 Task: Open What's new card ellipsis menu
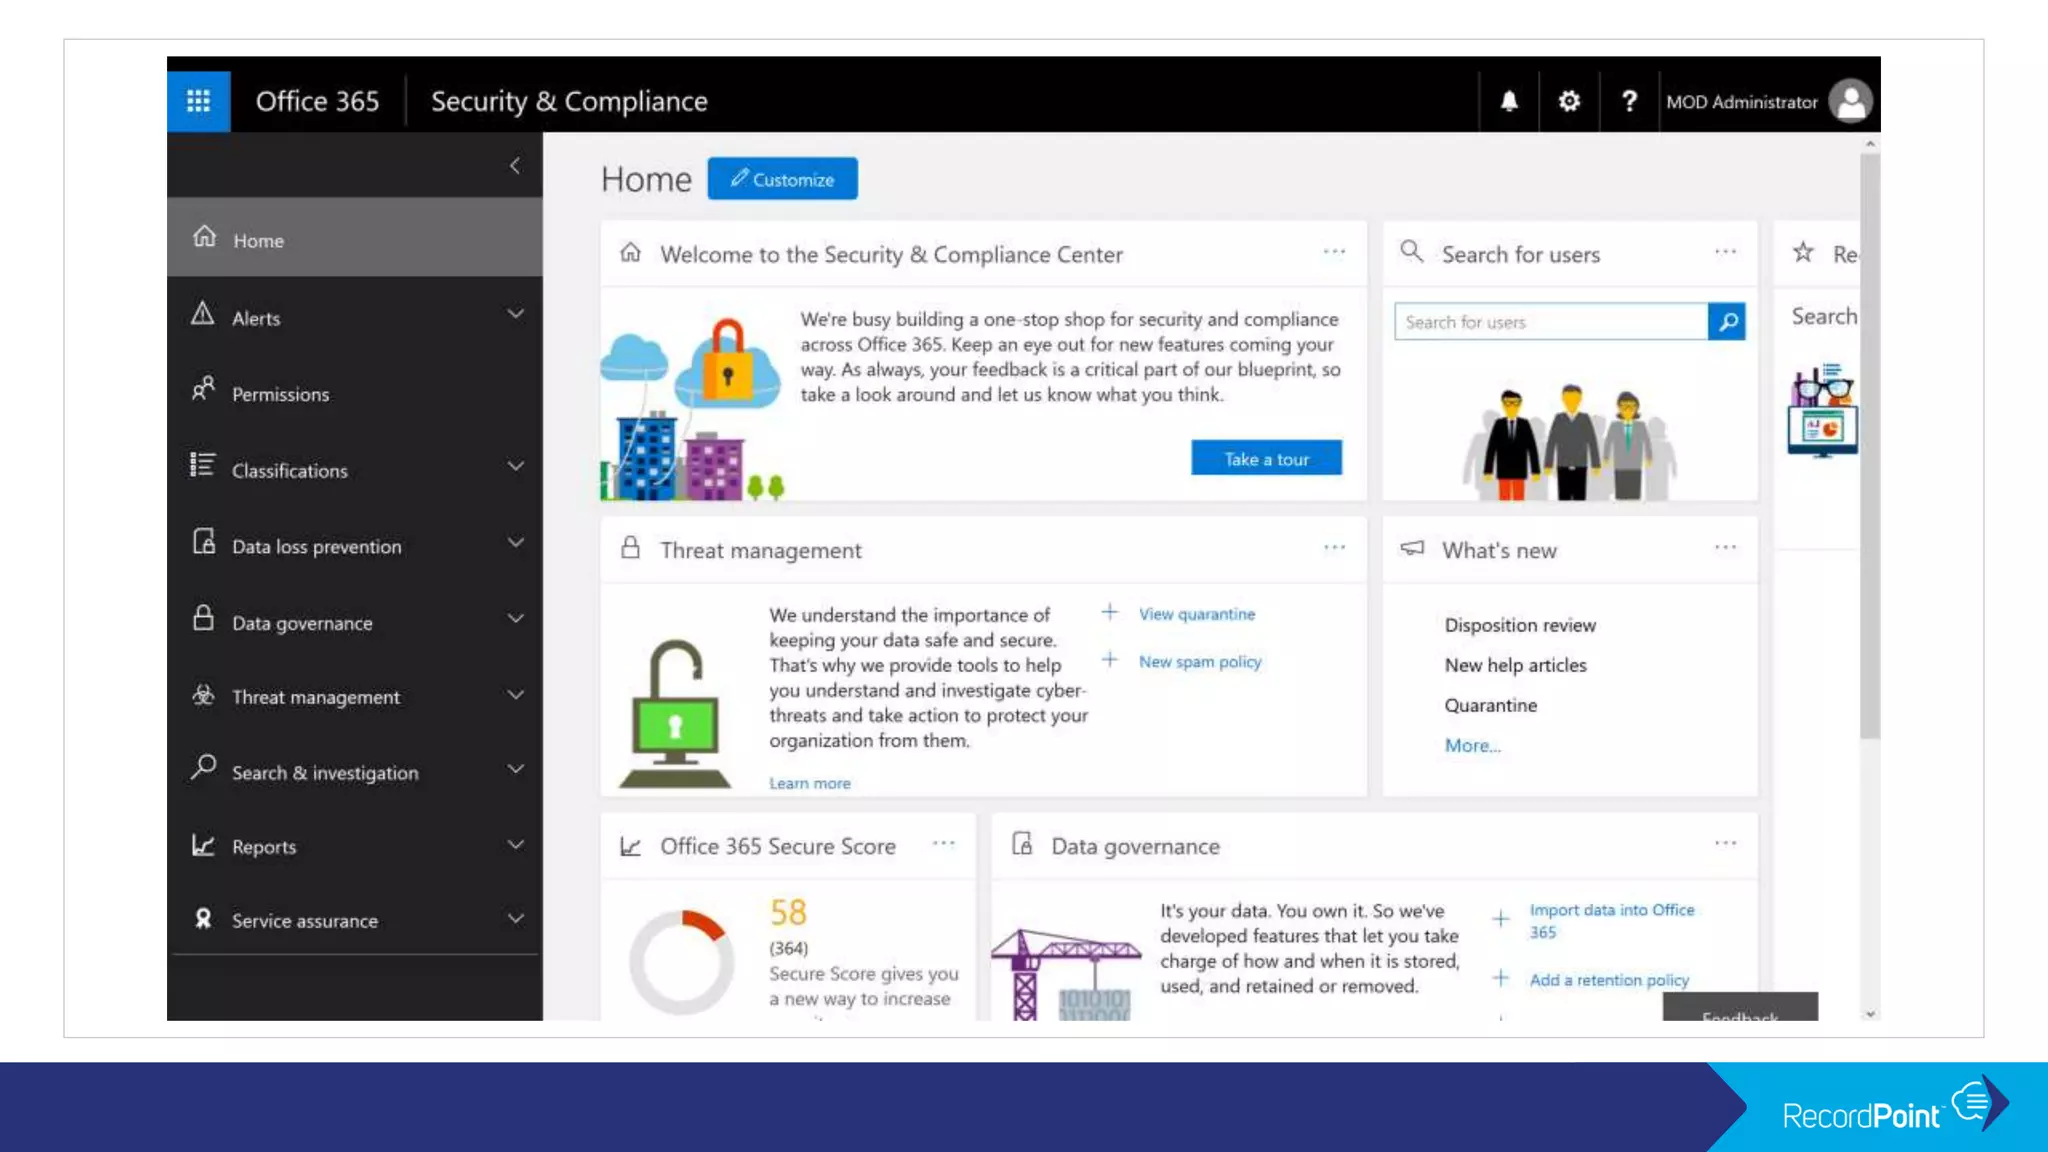(x=1725, y=548)
